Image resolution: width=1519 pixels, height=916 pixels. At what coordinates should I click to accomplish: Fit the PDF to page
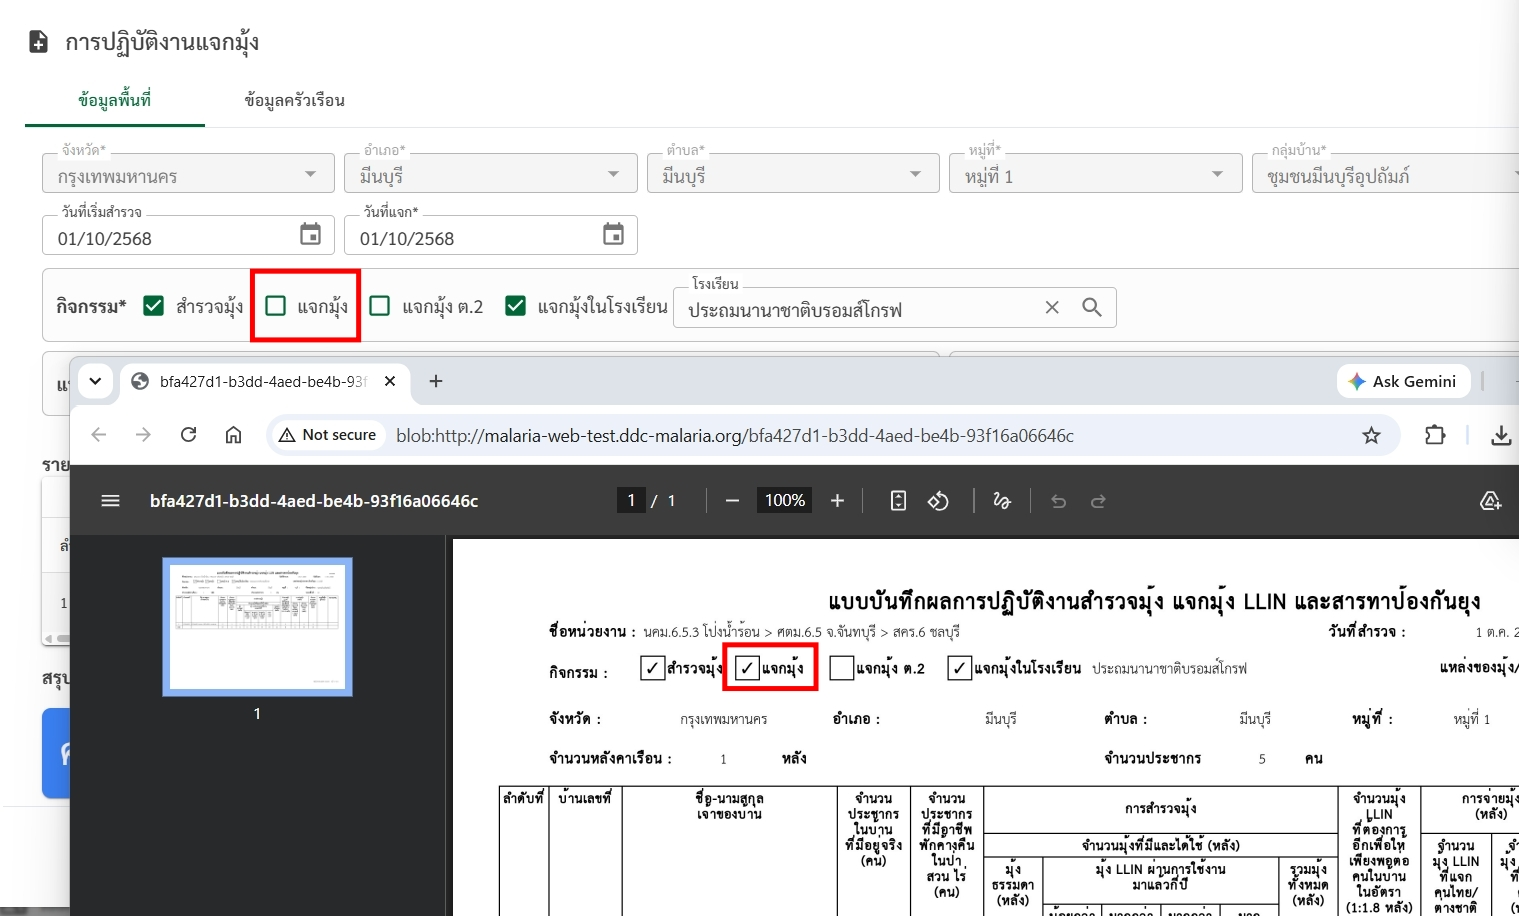coord(898,501)
